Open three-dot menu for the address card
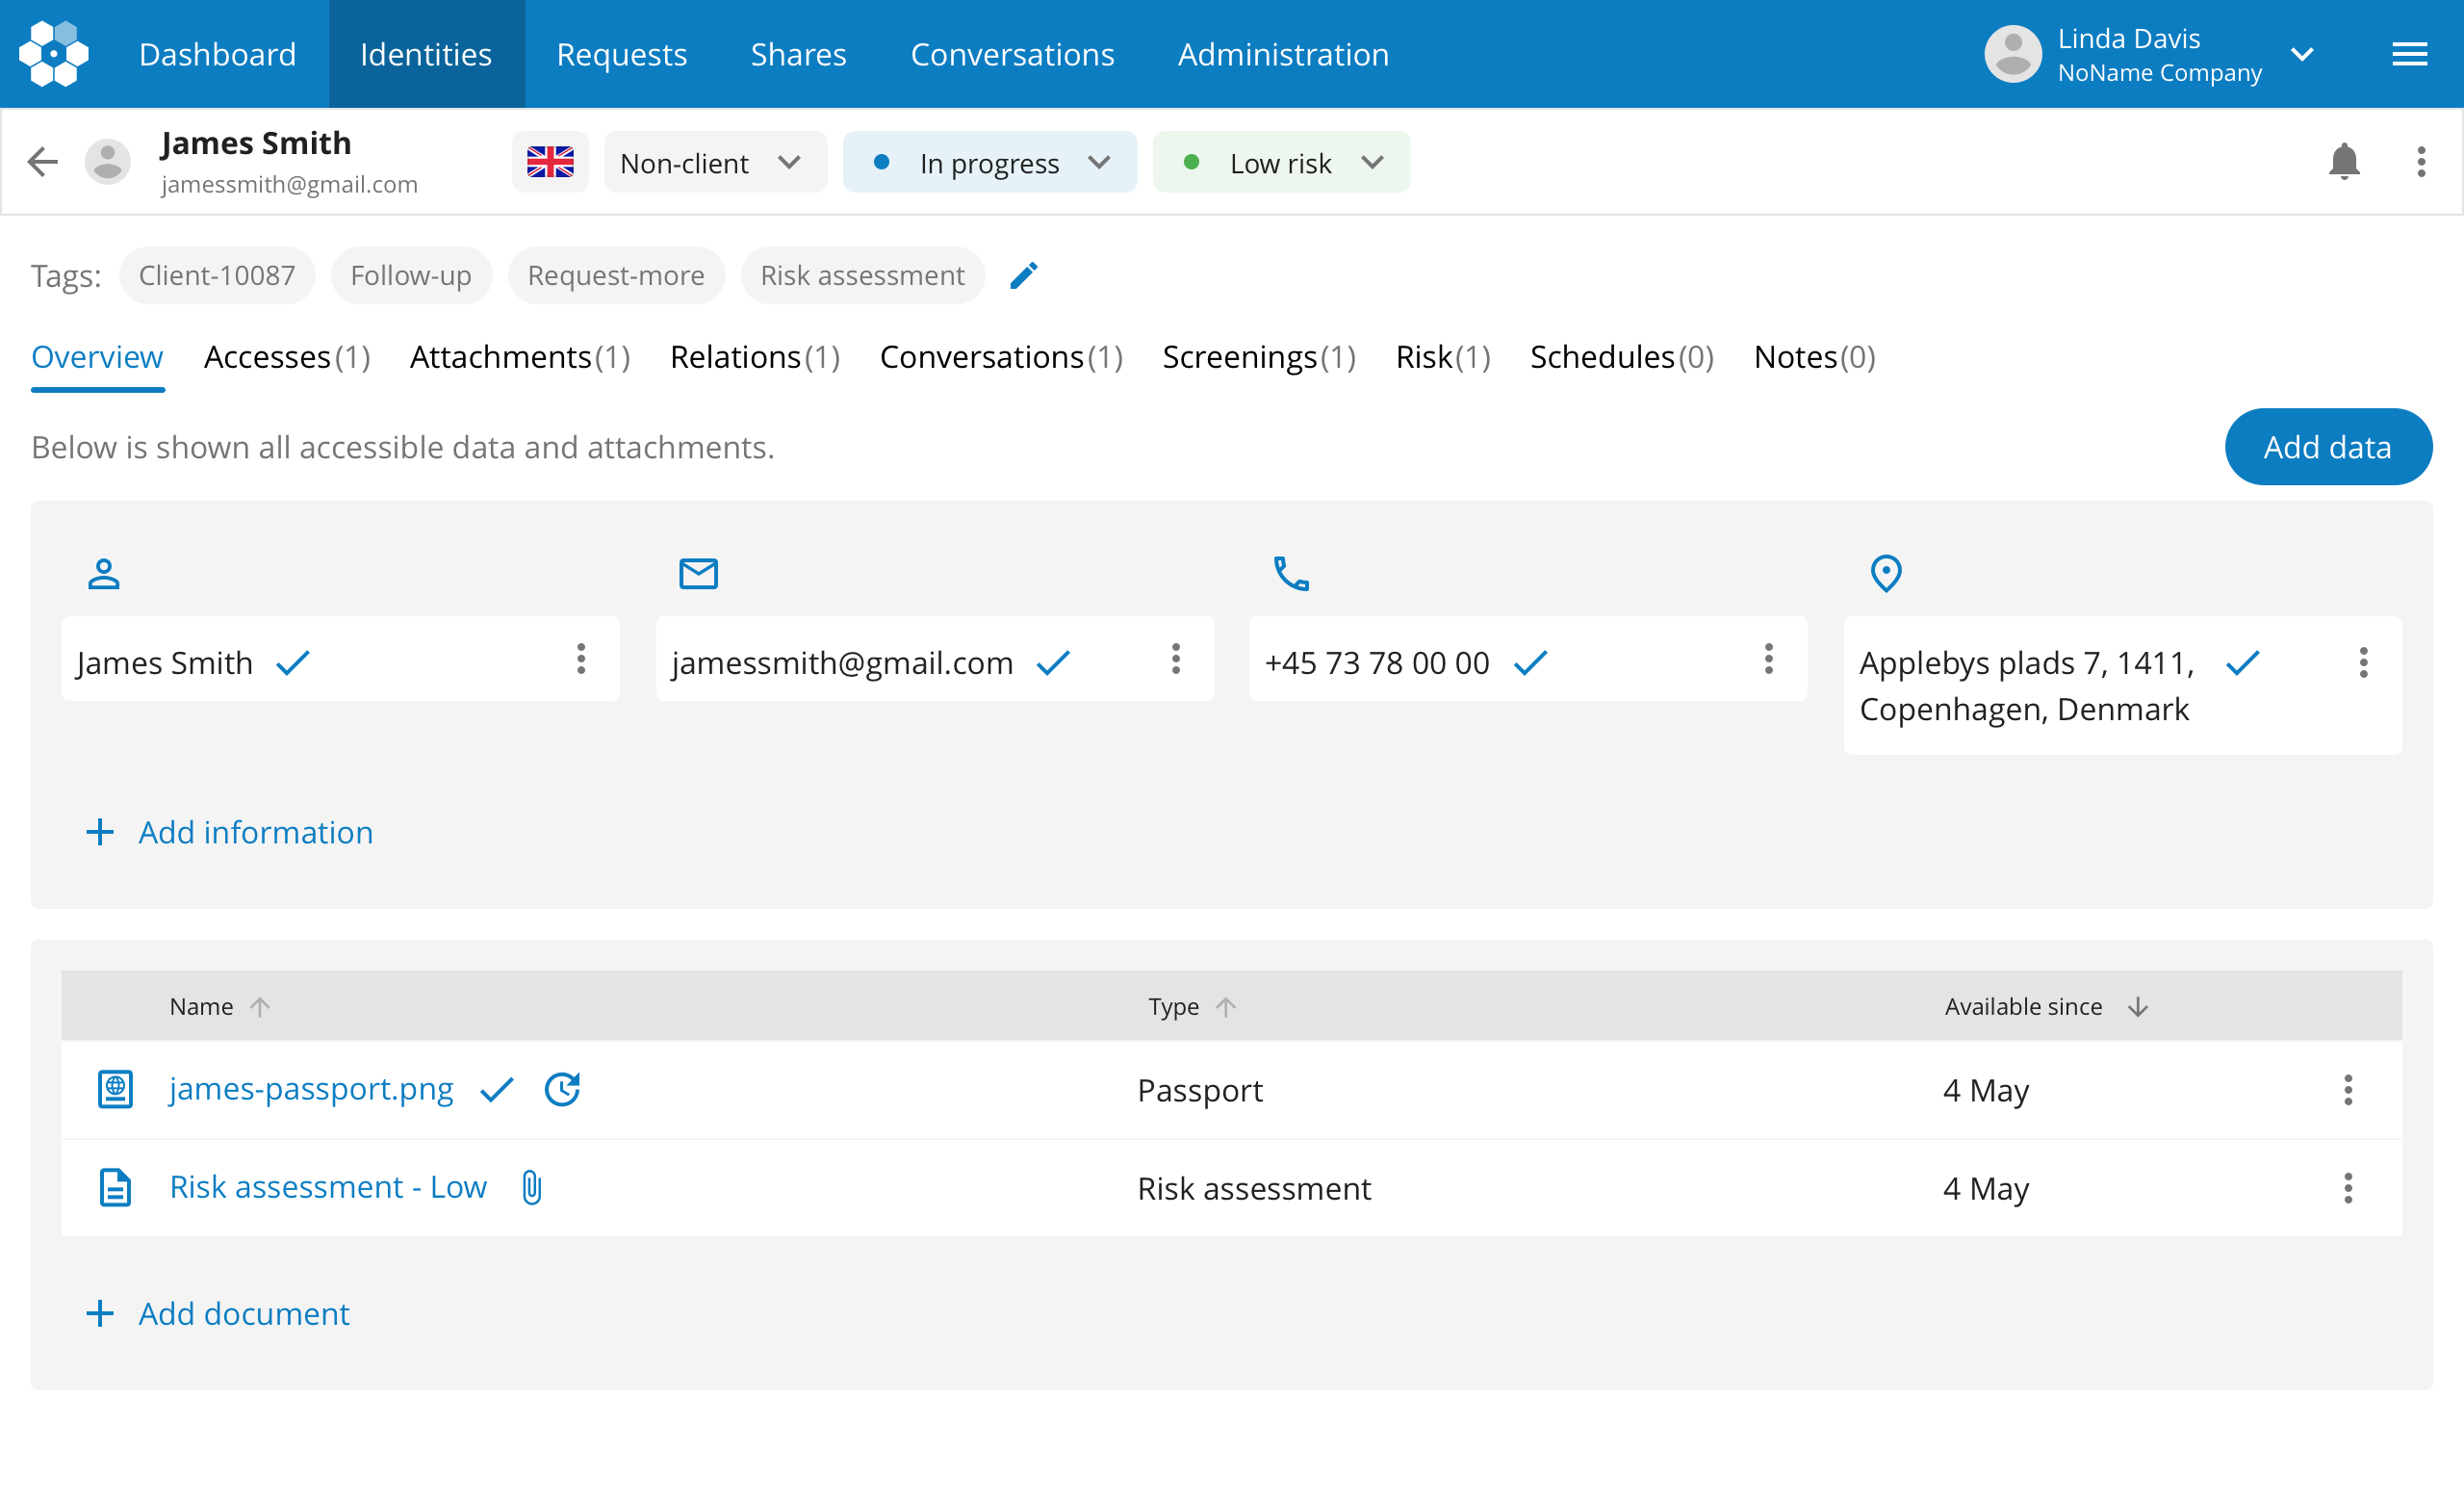Image resolution: width=2464 pixels, height=1502 pixels. click(2362, 662)
